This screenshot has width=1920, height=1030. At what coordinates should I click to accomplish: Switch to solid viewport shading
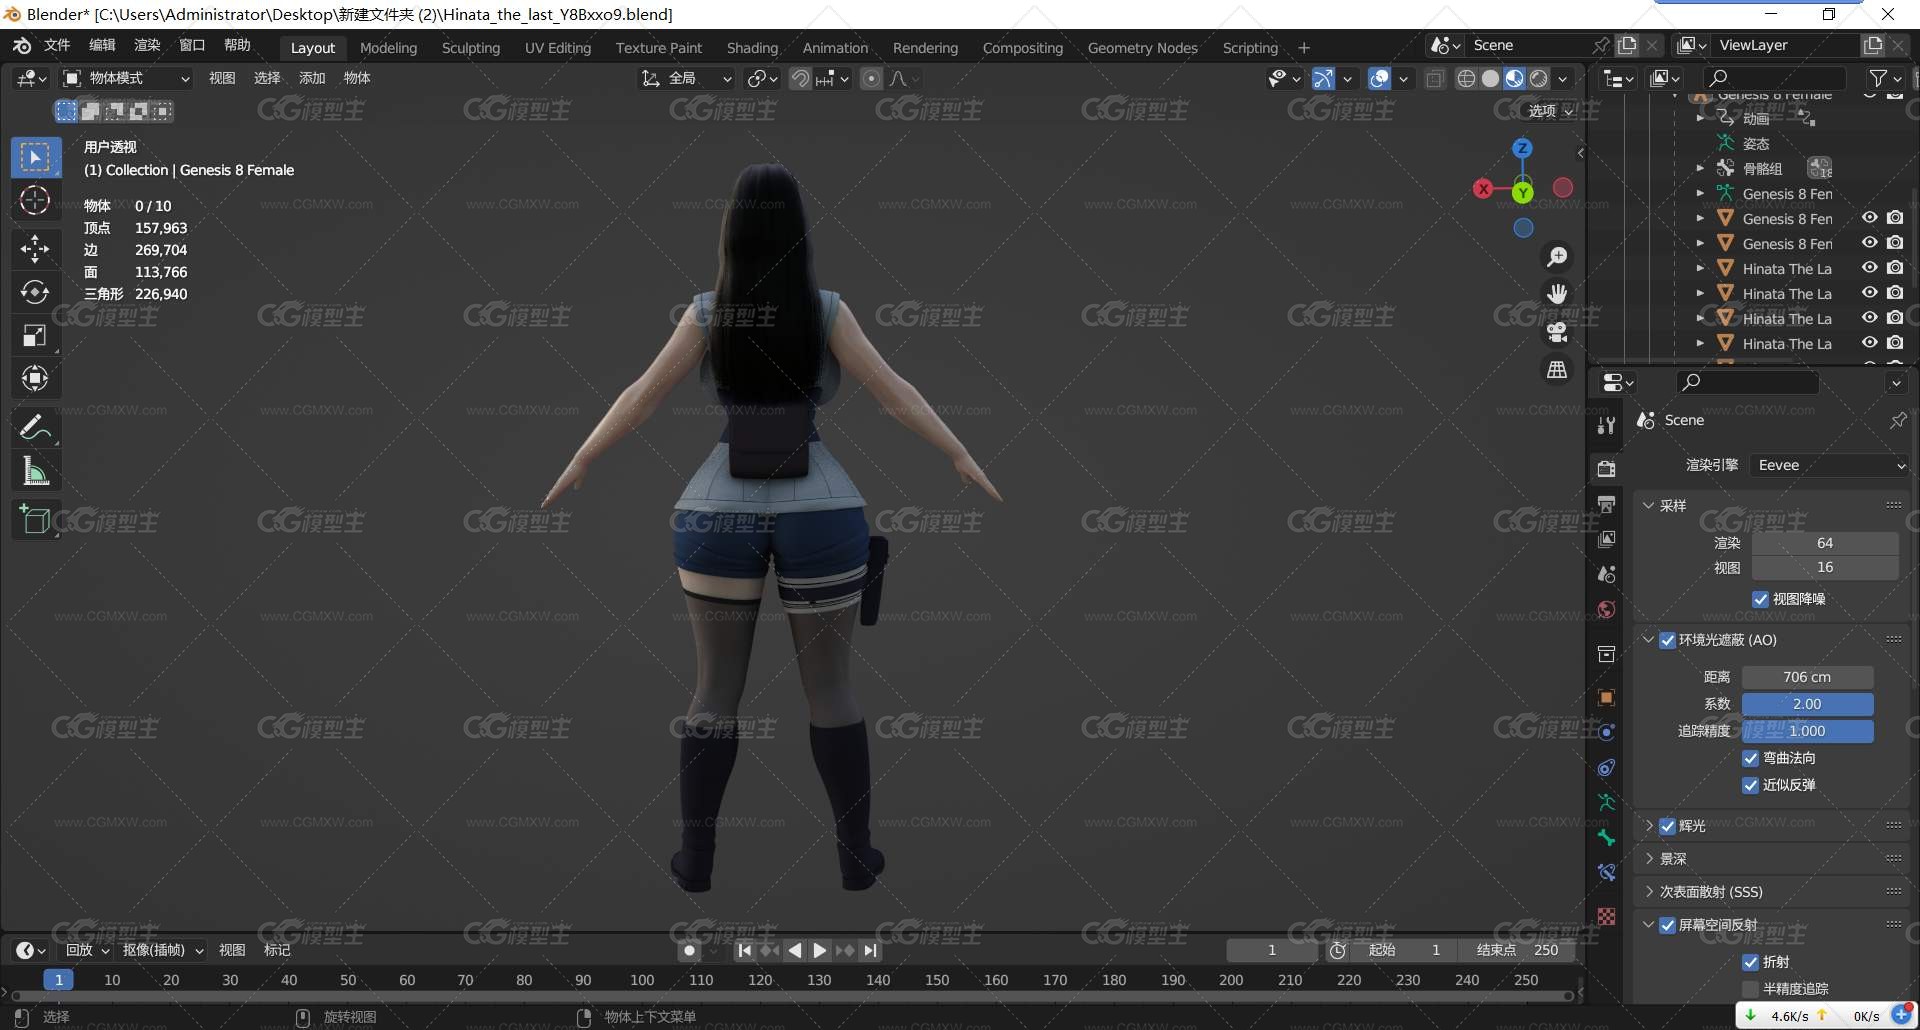1490,78
